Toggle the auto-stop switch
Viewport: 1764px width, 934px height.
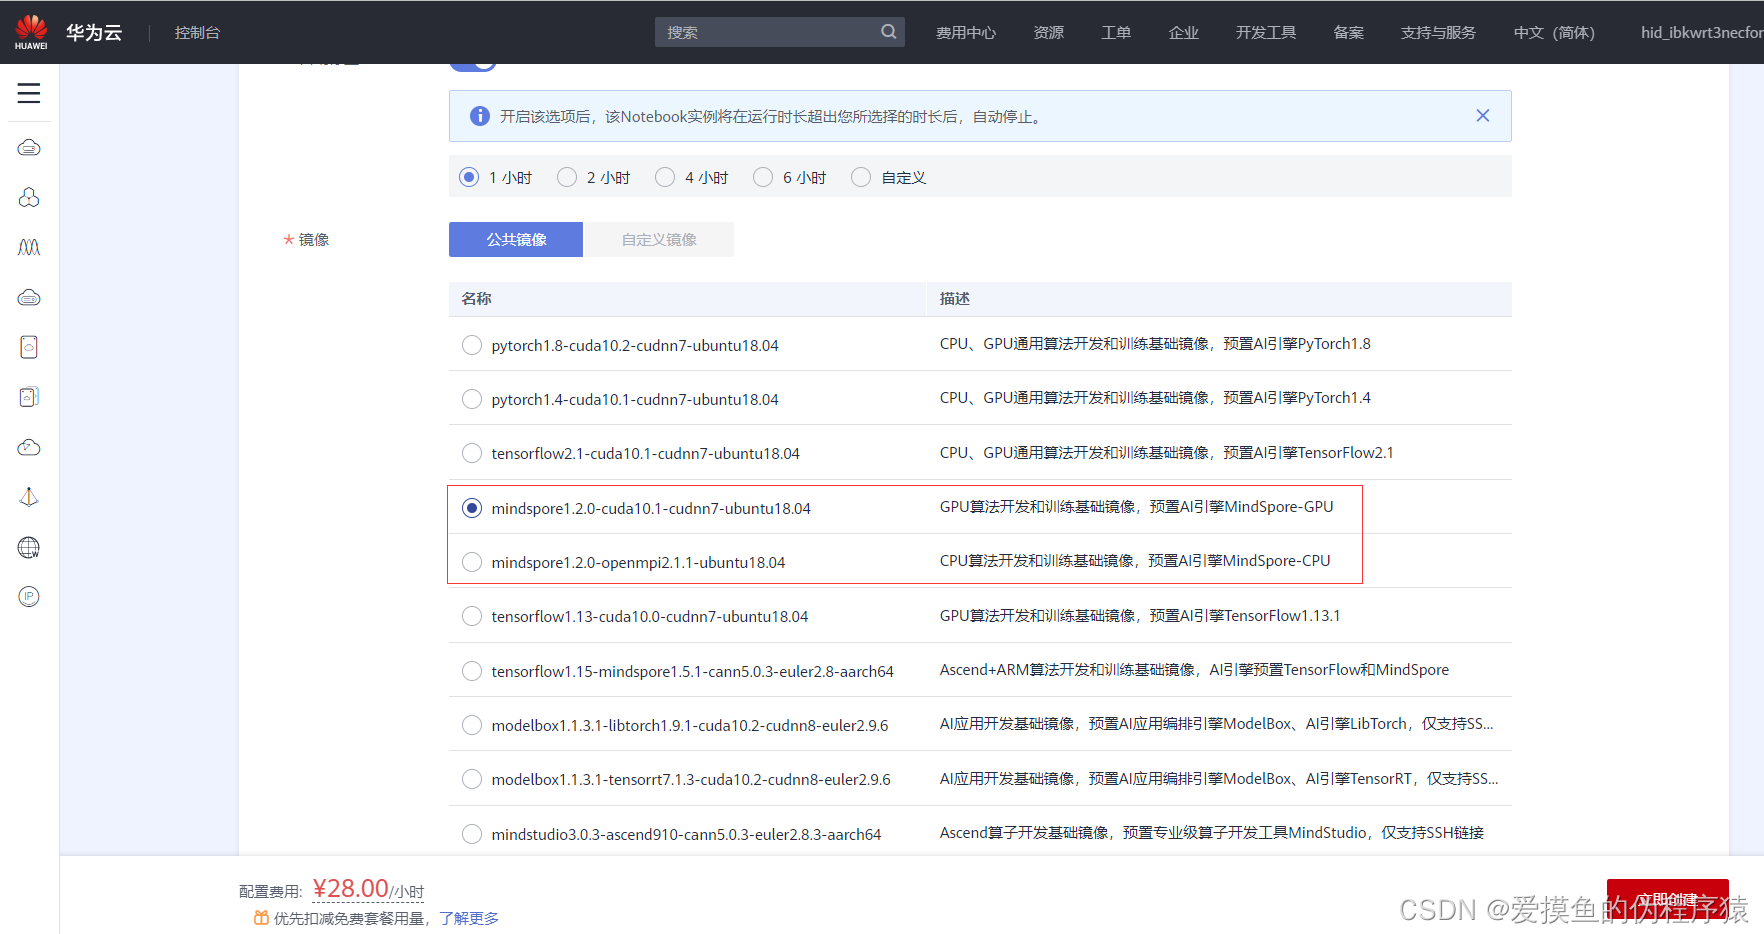(x=473, y=66)
